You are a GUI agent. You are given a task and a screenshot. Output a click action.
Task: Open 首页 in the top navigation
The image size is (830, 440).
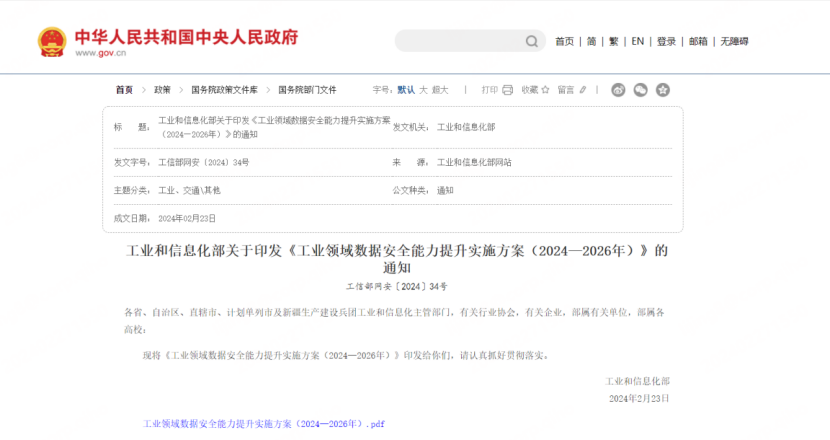pos(564,41)
